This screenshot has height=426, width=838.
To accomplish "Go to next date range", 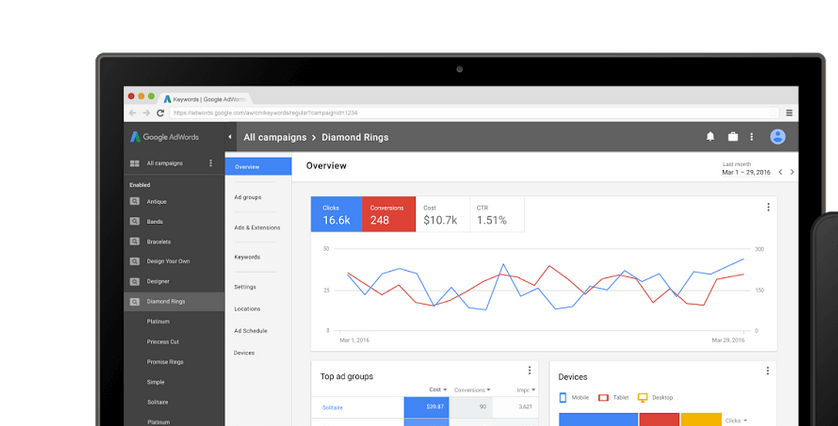I will pyautogui.click(x=792, y=172).
